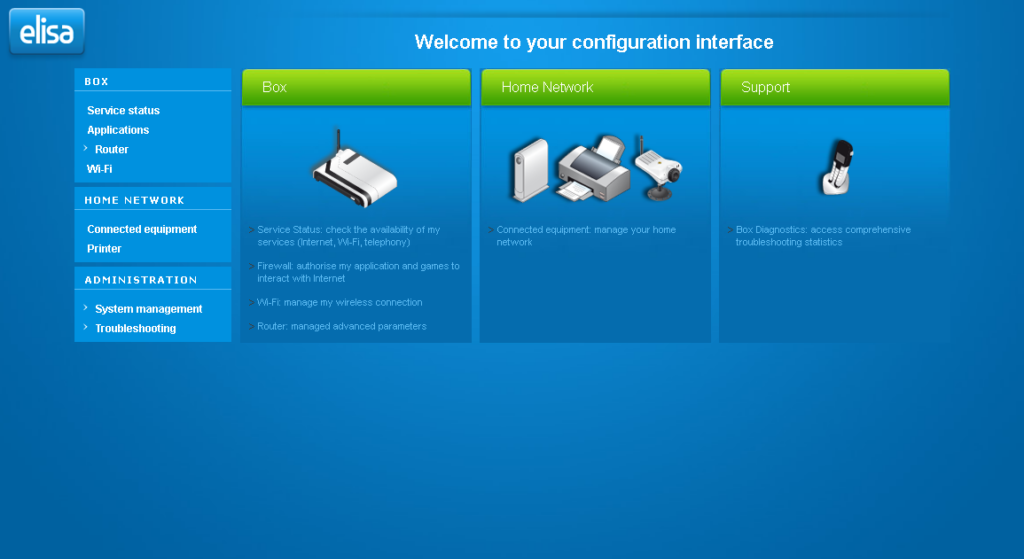Viewport: 1024px width, 559px height.
Task: Open Box Diagnostics troubleshooting statistics link
Action: click(822, 236)
